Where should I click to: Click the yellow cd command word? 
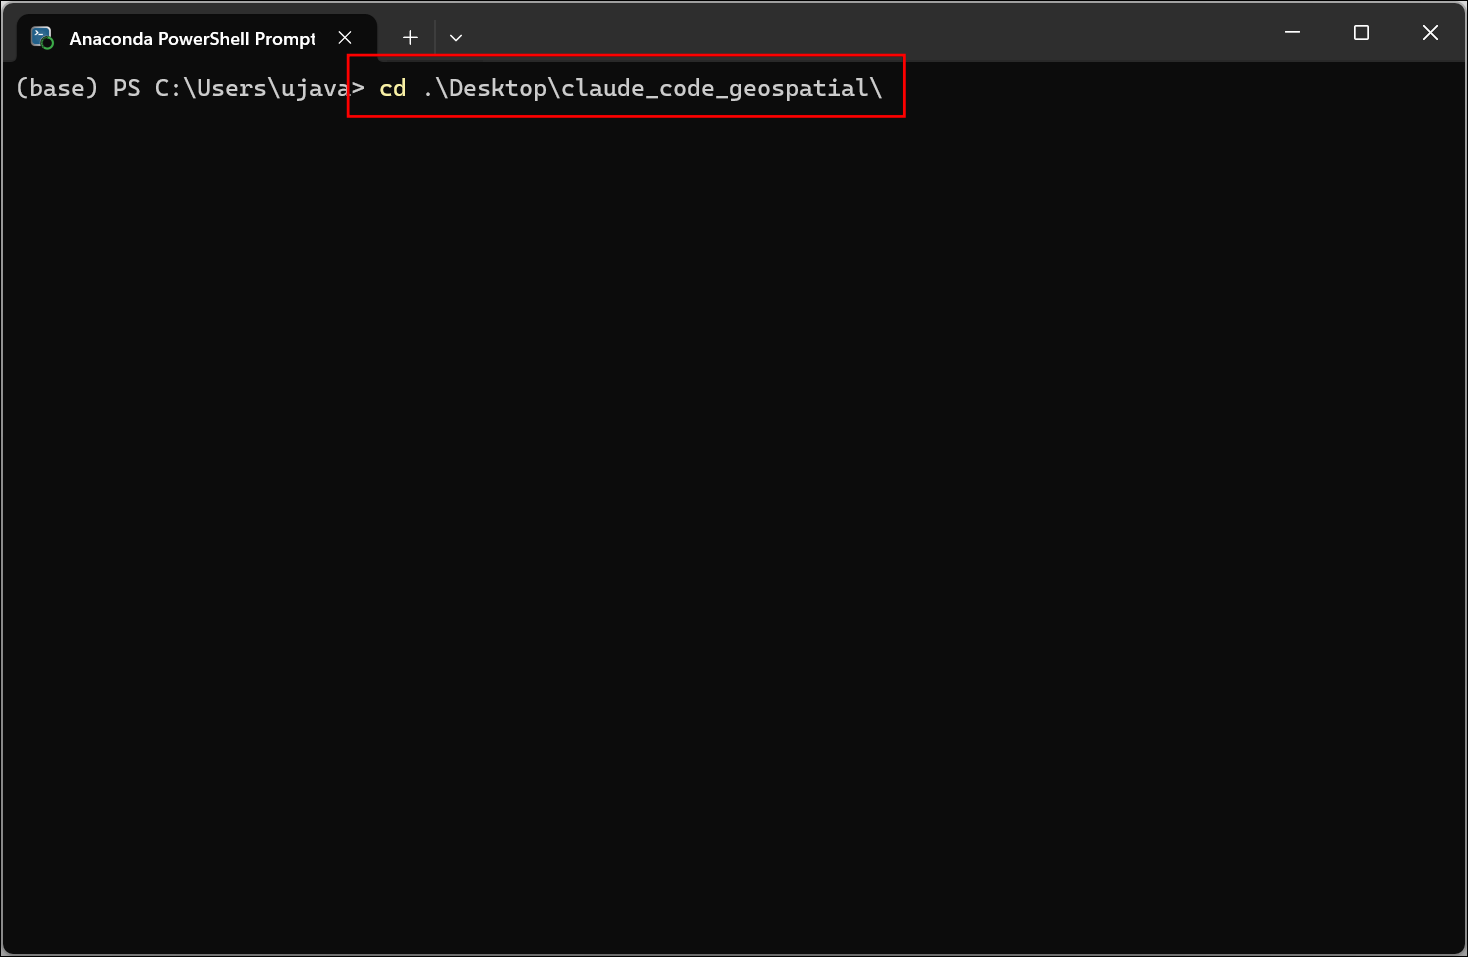393,88
